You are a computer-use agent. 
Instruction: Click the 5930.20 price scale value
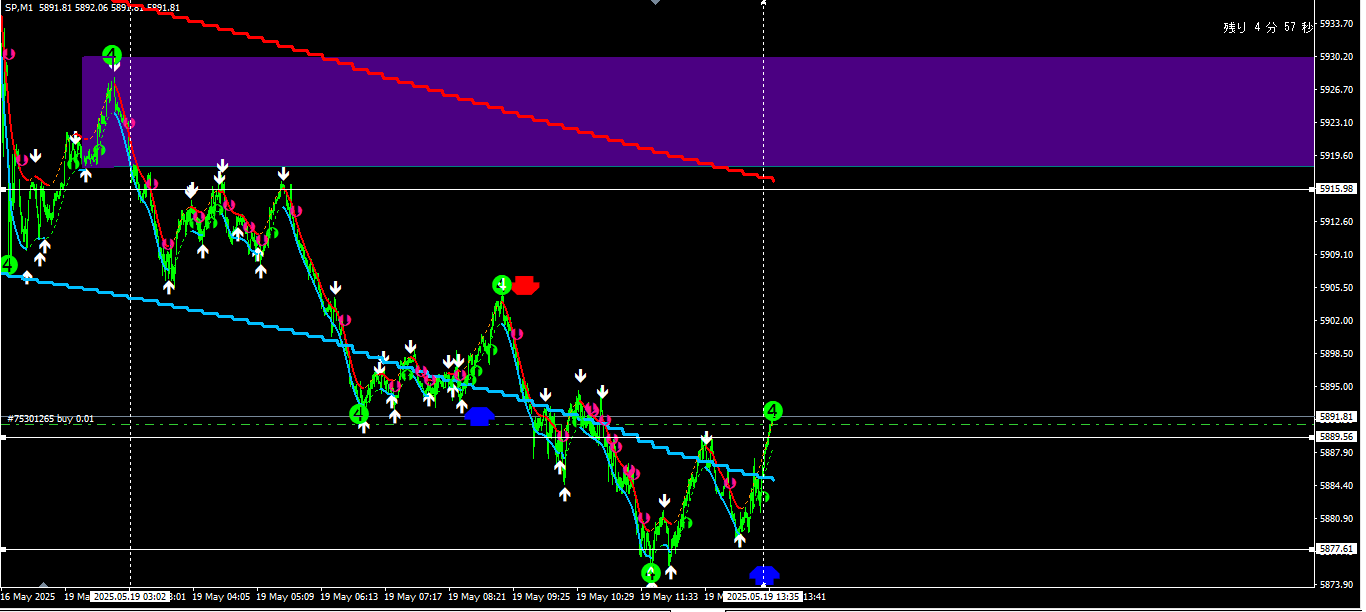1338,57
